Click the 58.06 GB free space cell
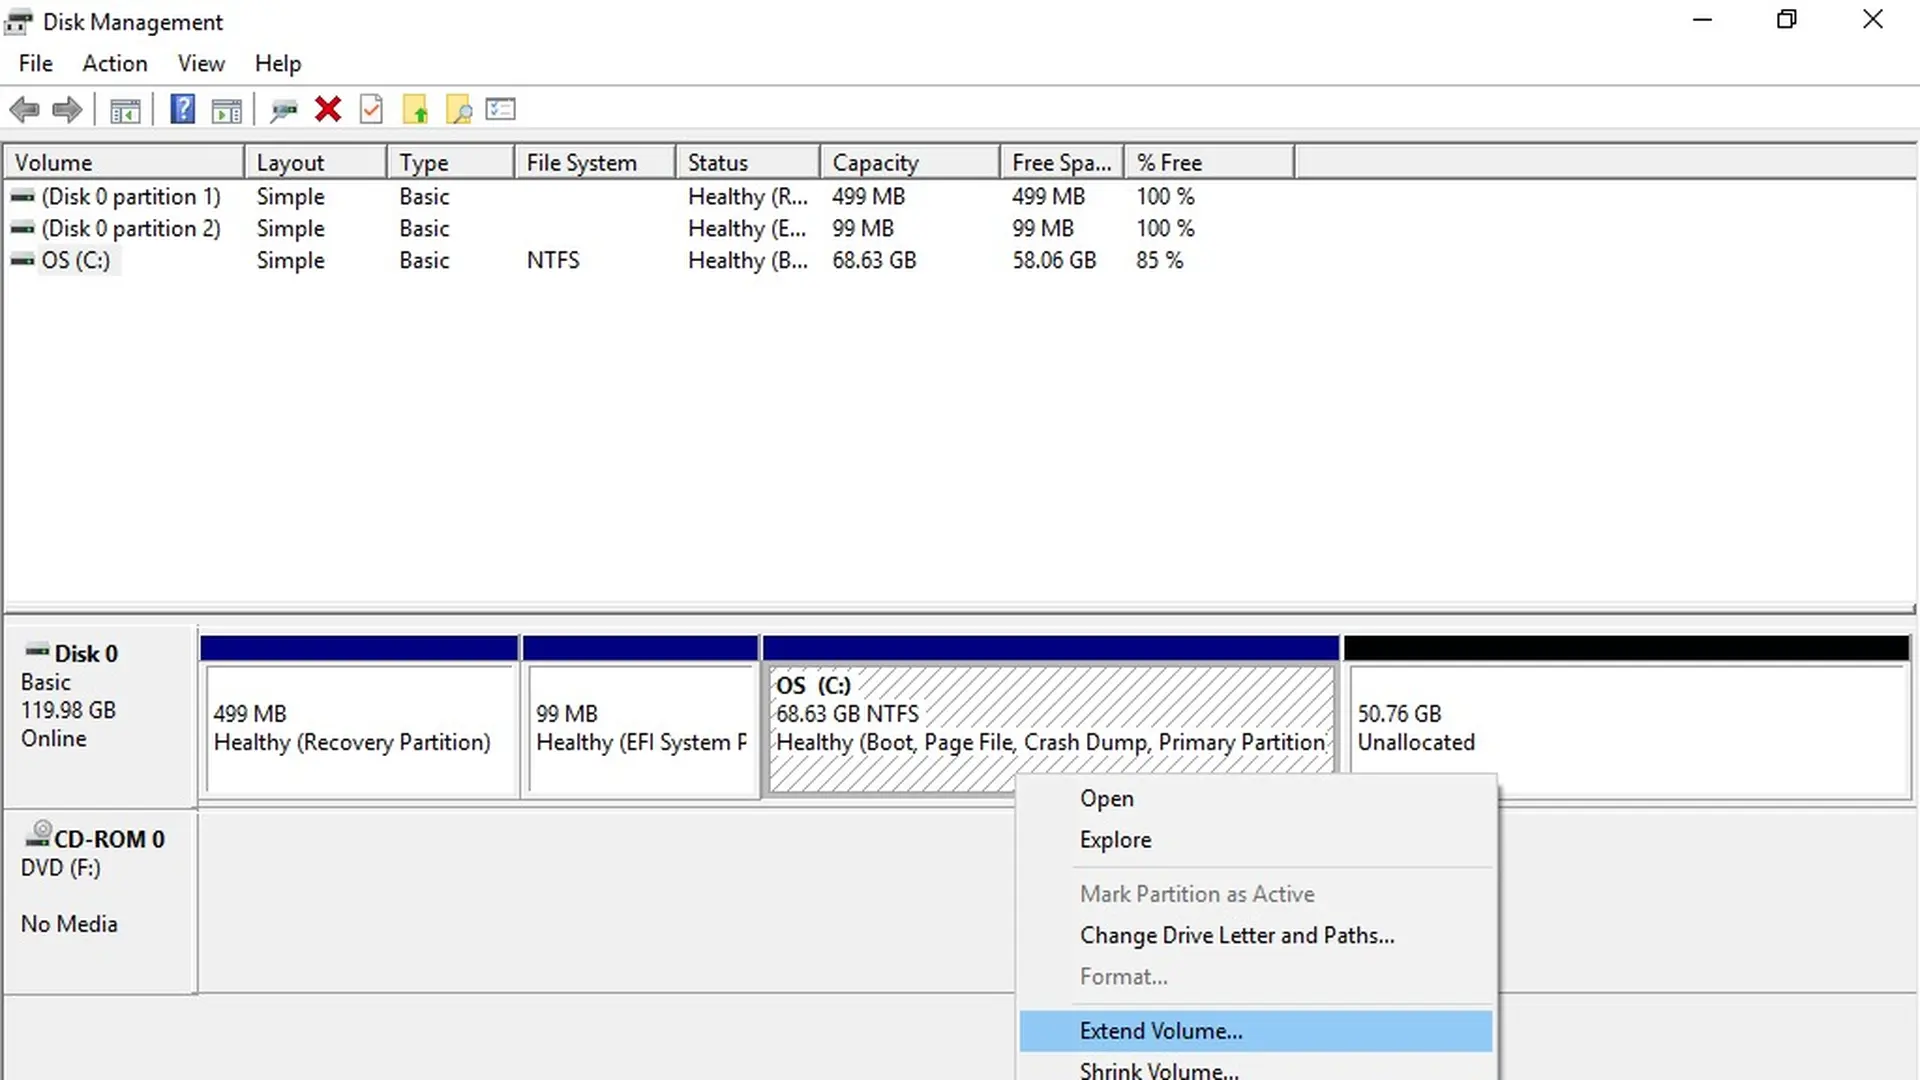The image size is (1920, 1080). (1054, 261)
